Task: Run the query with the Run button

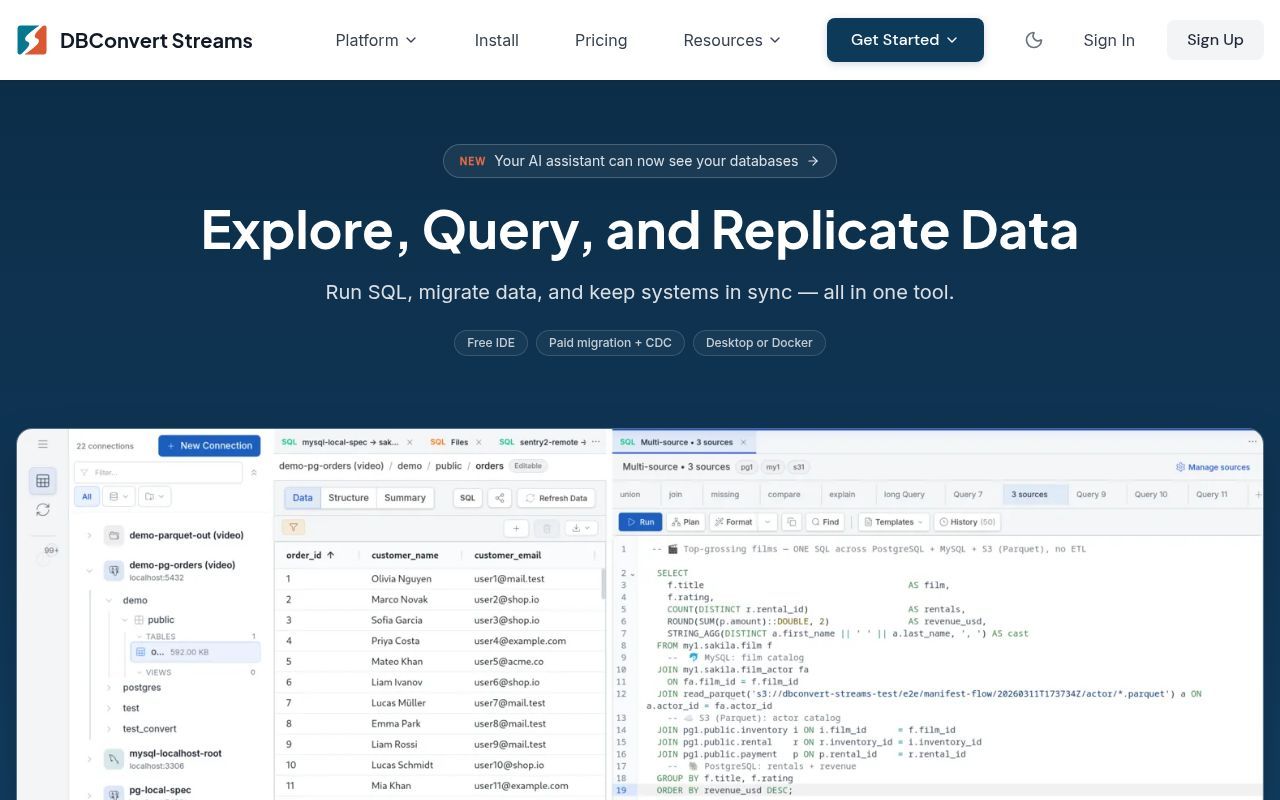Action: pos(640,522)
